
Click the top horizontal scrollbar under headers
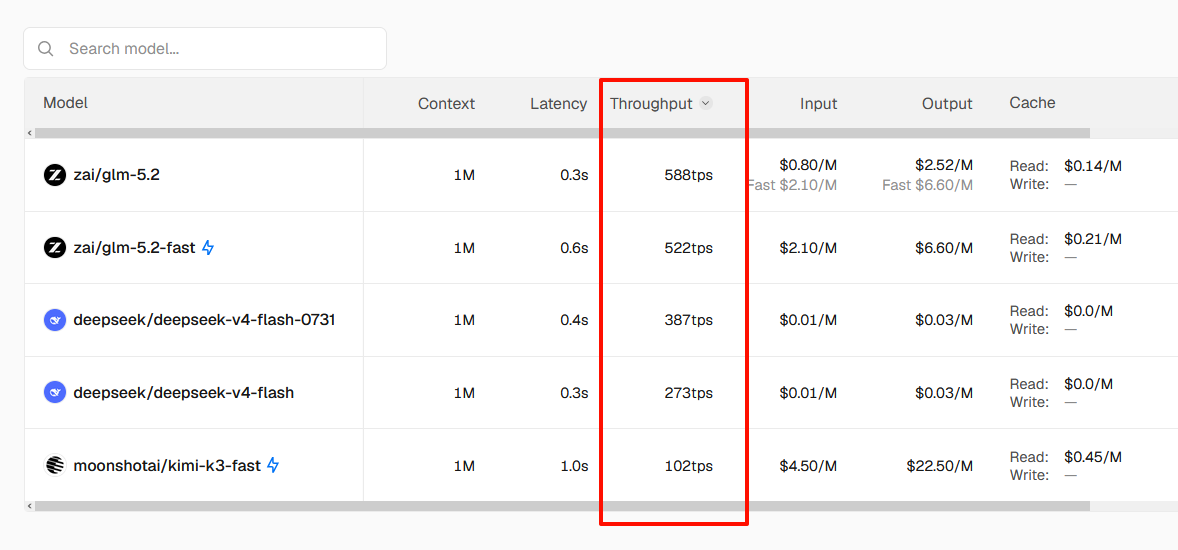562,133
